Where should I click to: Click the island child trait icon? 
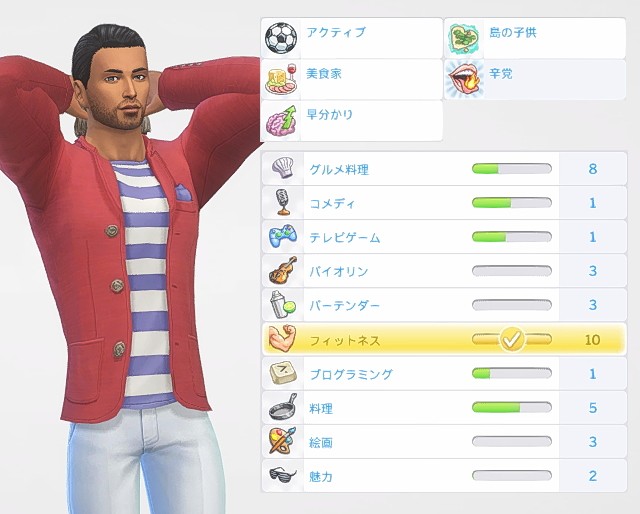464,40
